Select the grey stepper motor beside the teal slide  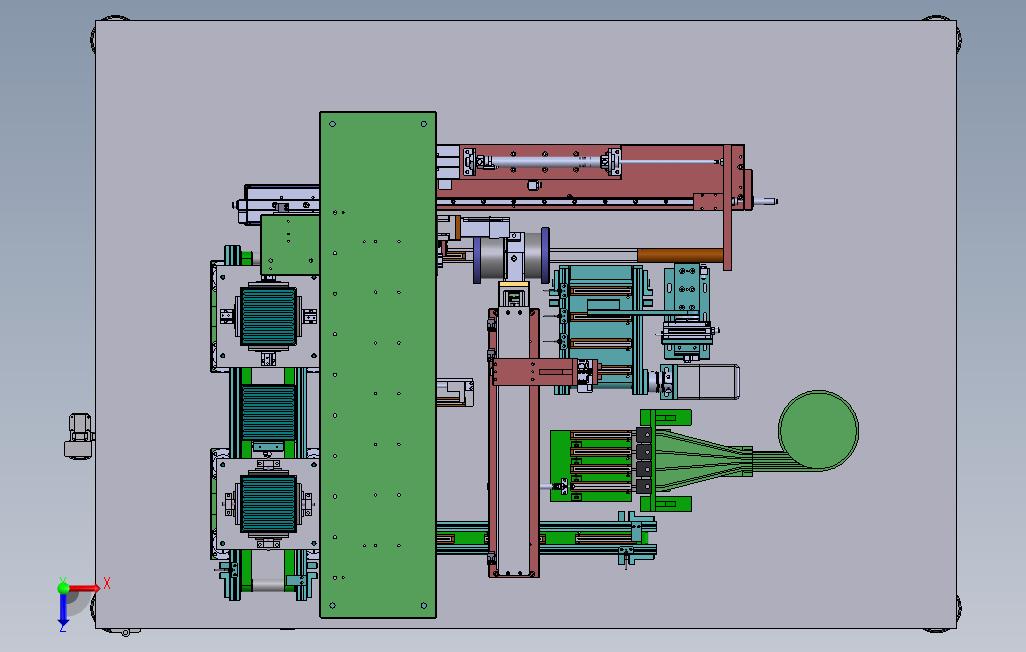[x=707, y=382]
